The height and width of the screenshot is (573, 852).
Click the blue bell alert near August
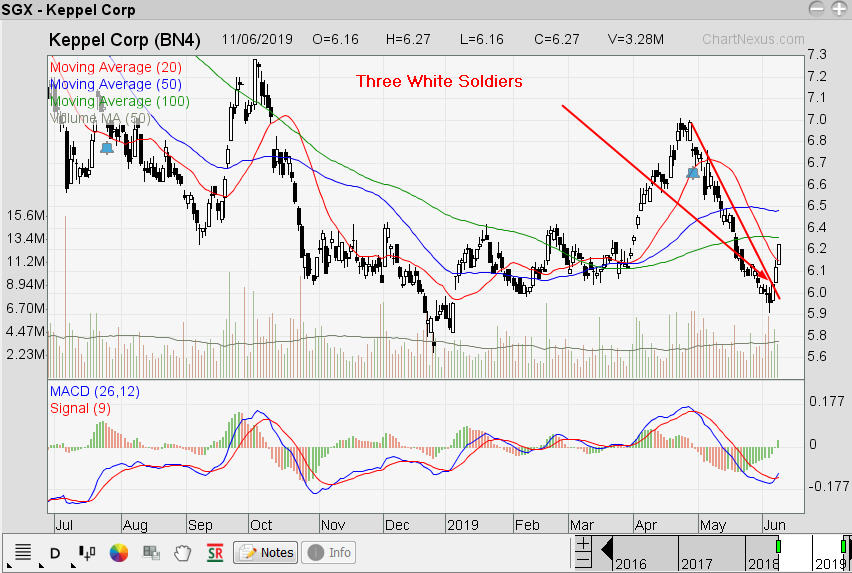point(107,148)
